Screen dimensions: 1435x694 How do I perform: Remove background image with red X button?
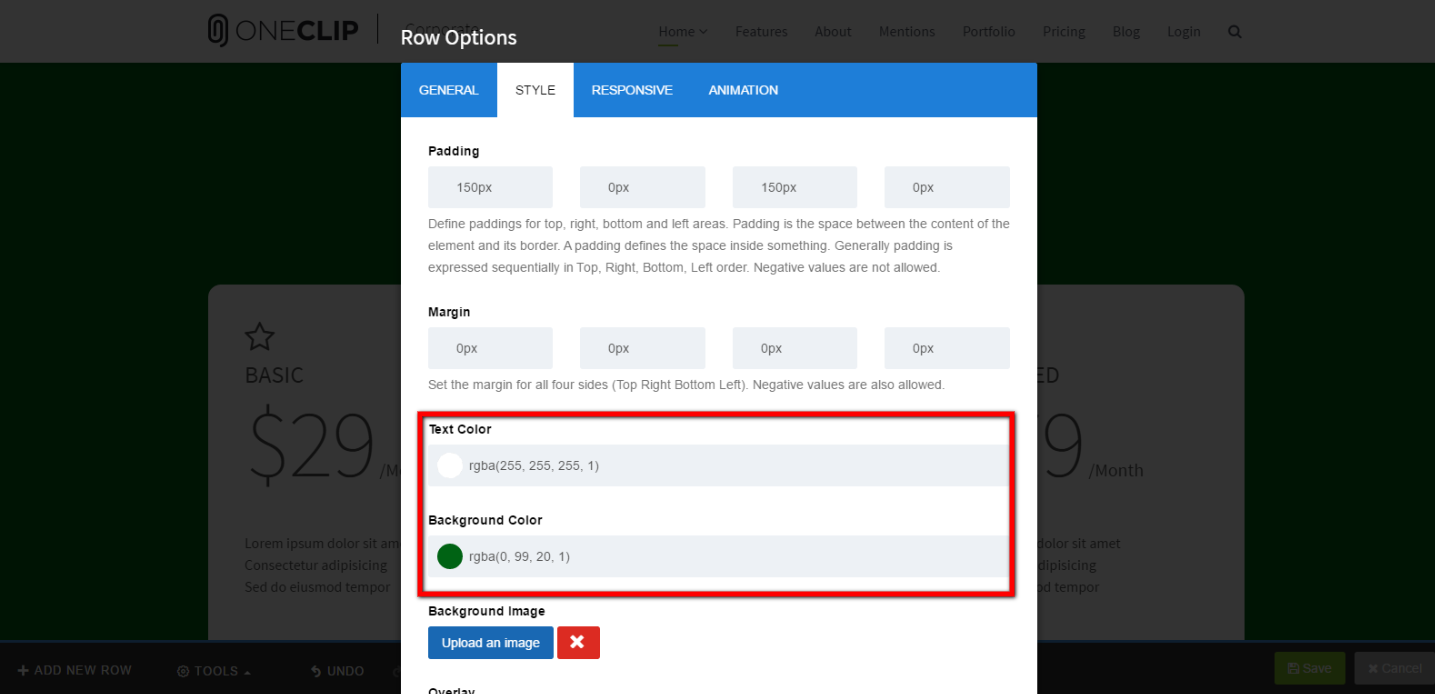(578, 643)
